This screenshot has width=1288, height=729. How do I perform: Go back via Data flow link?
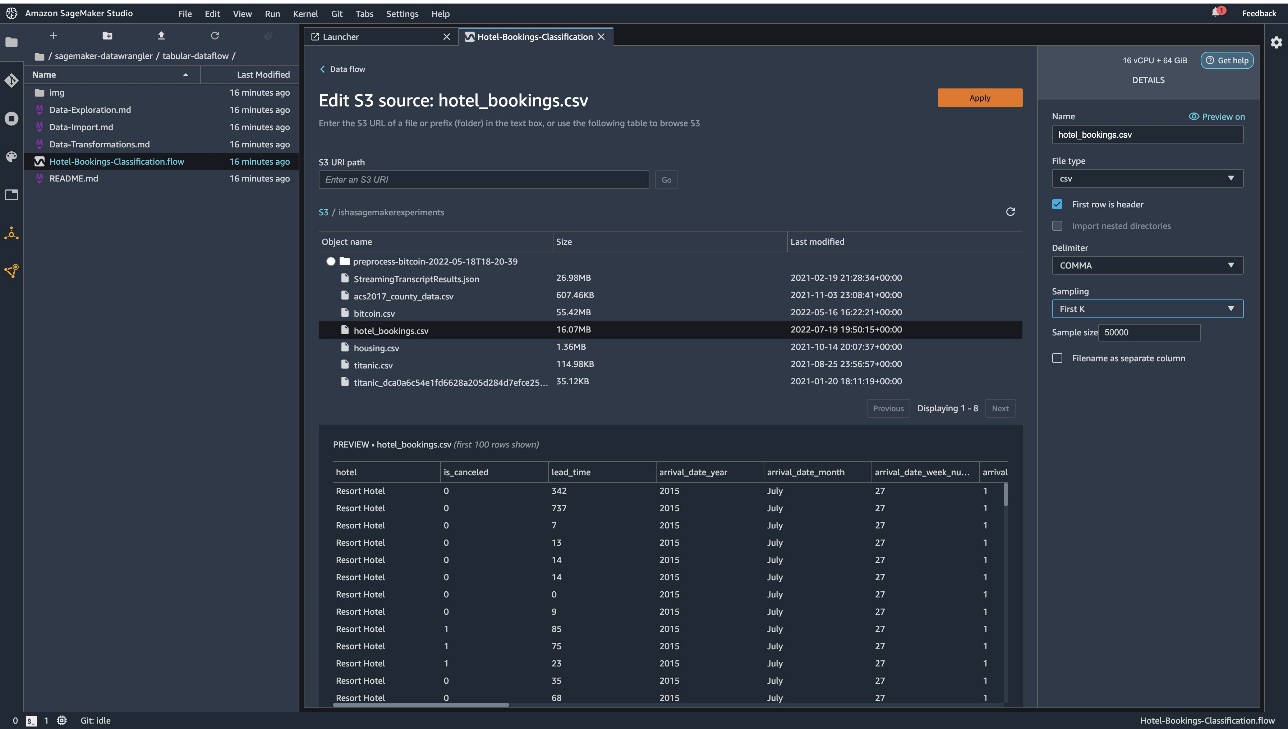(342, 69)
